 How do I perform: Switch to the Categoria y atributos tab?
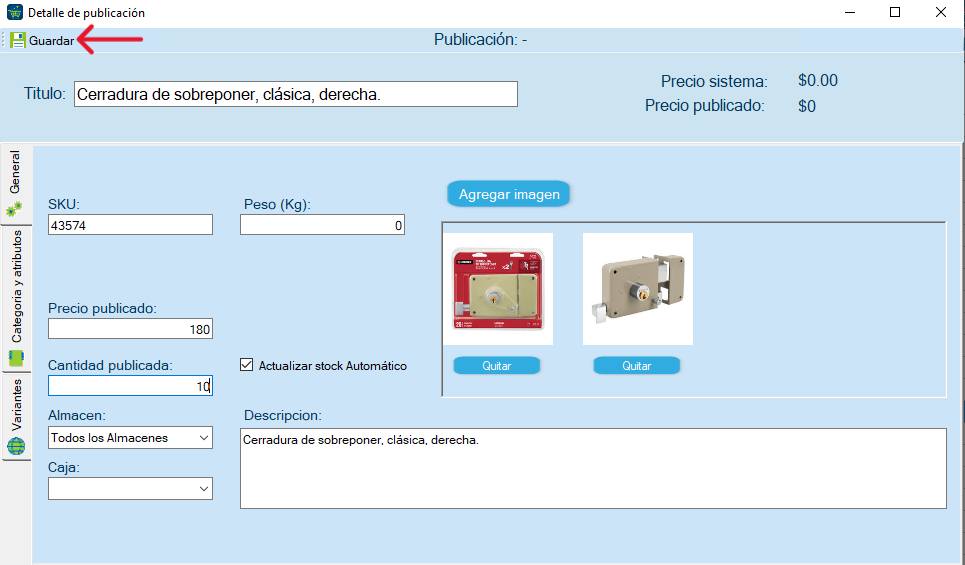click(16, 299)
